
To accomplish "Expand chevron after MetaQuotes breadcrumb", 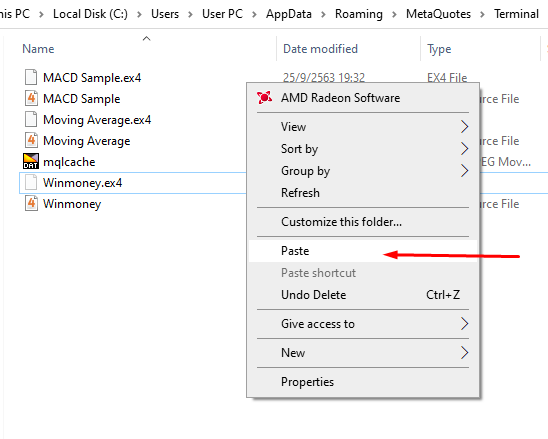I will click(482, 14).
